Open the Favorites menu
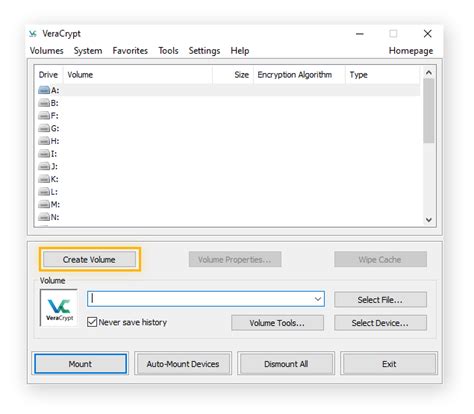This screenshot has width=474, height=414. tap(130, 51)
